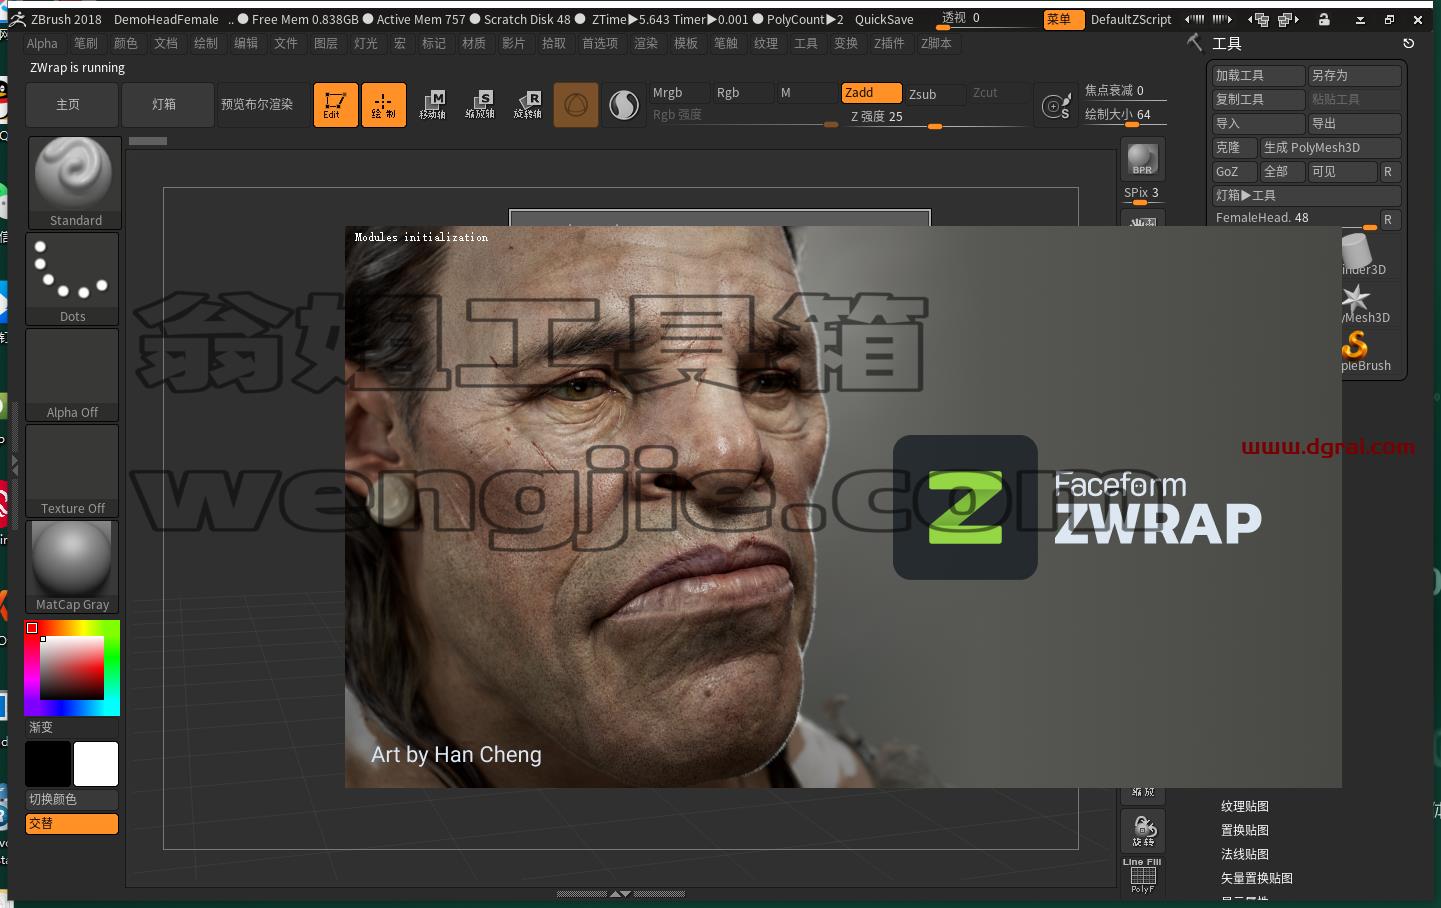Click the 复制工具 copy tool button
The image size is (1441, 908).
[x=1259, y=99]
